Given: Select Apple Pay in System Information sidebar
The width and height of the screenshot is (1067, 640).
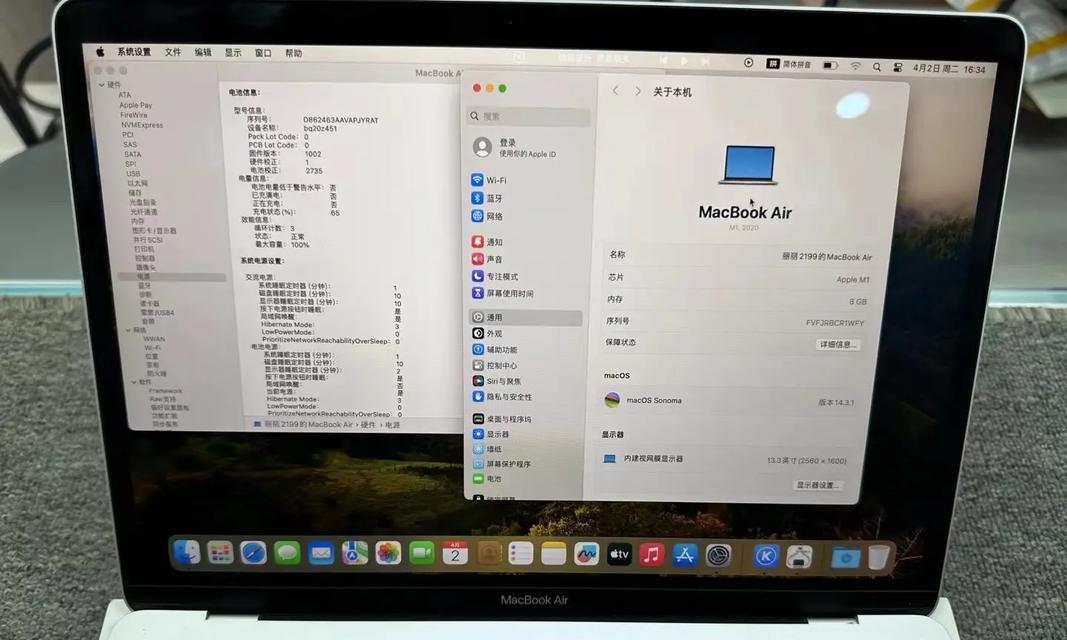Looking at the screenshot, I should (135, 105).
